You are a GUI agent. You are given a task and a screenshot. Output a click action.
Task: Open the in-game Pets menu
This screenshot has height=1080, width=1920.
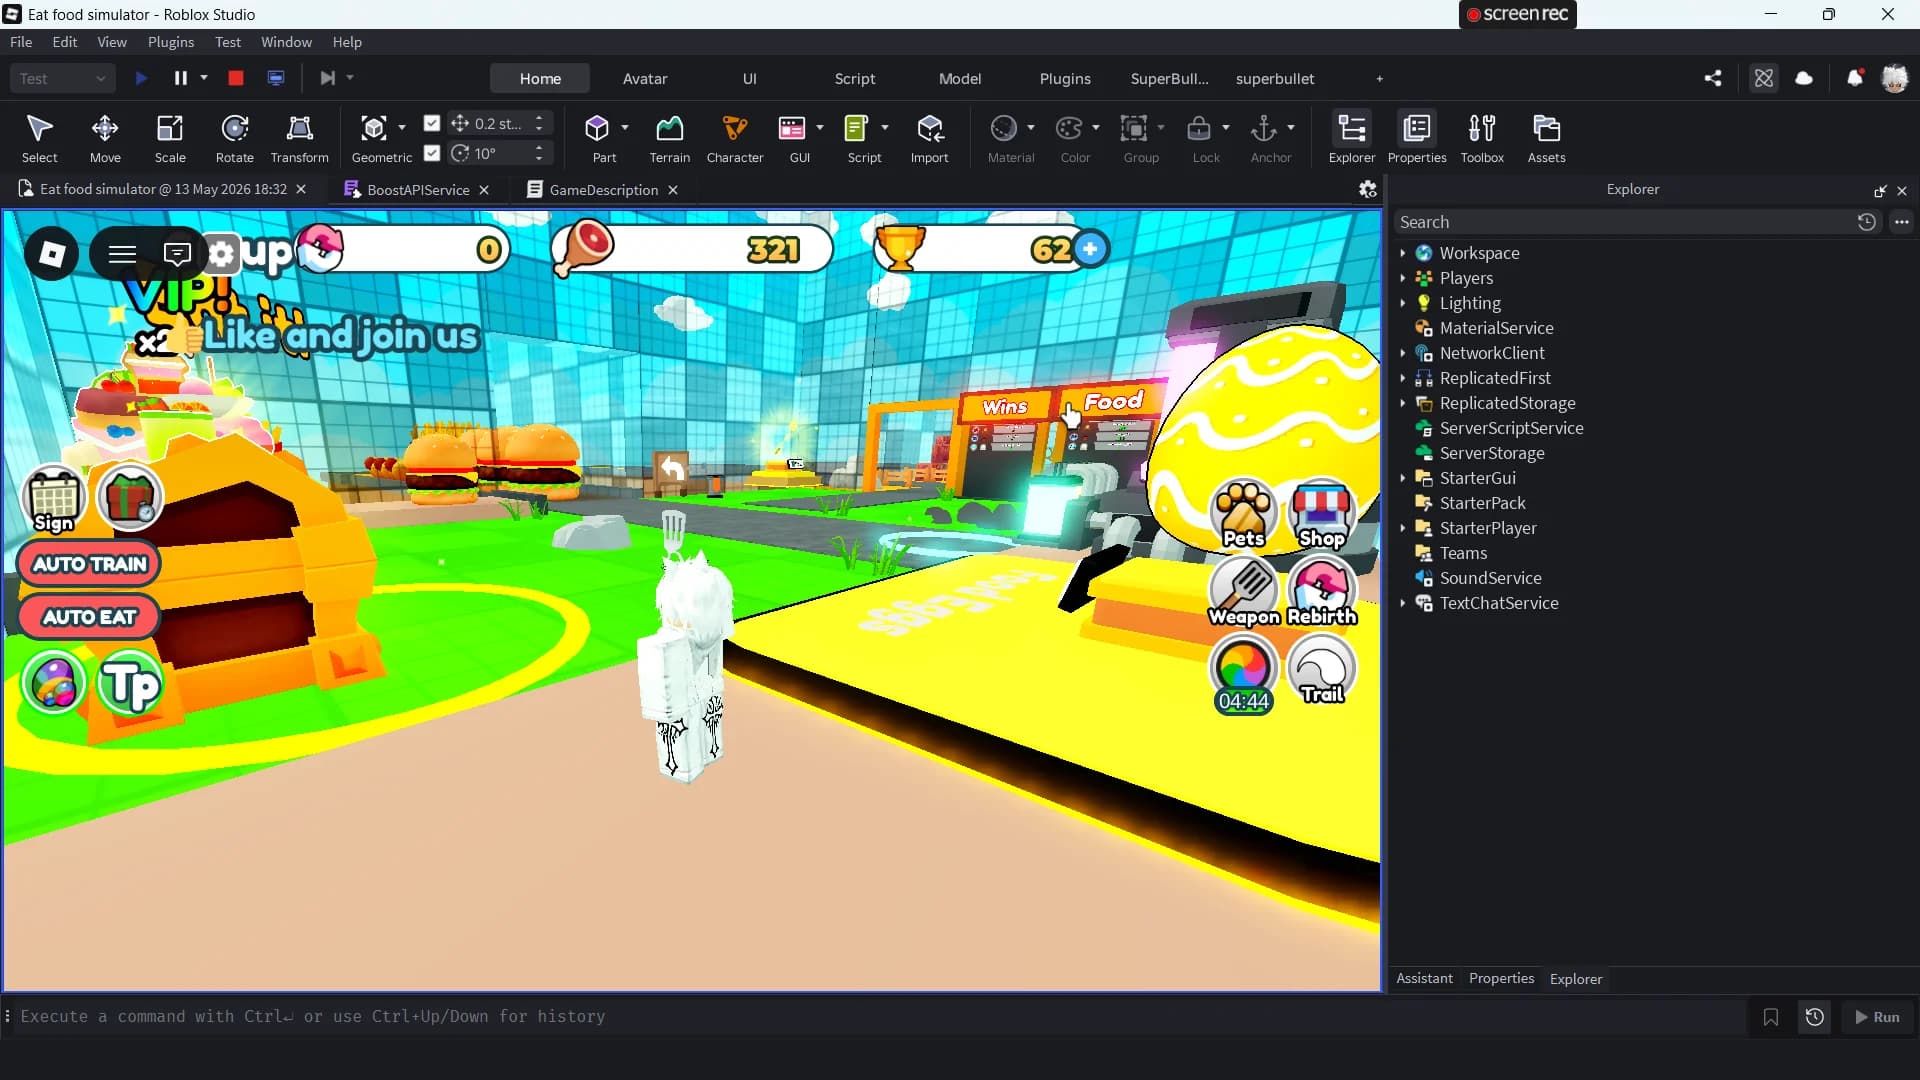tap(1243, 513)
